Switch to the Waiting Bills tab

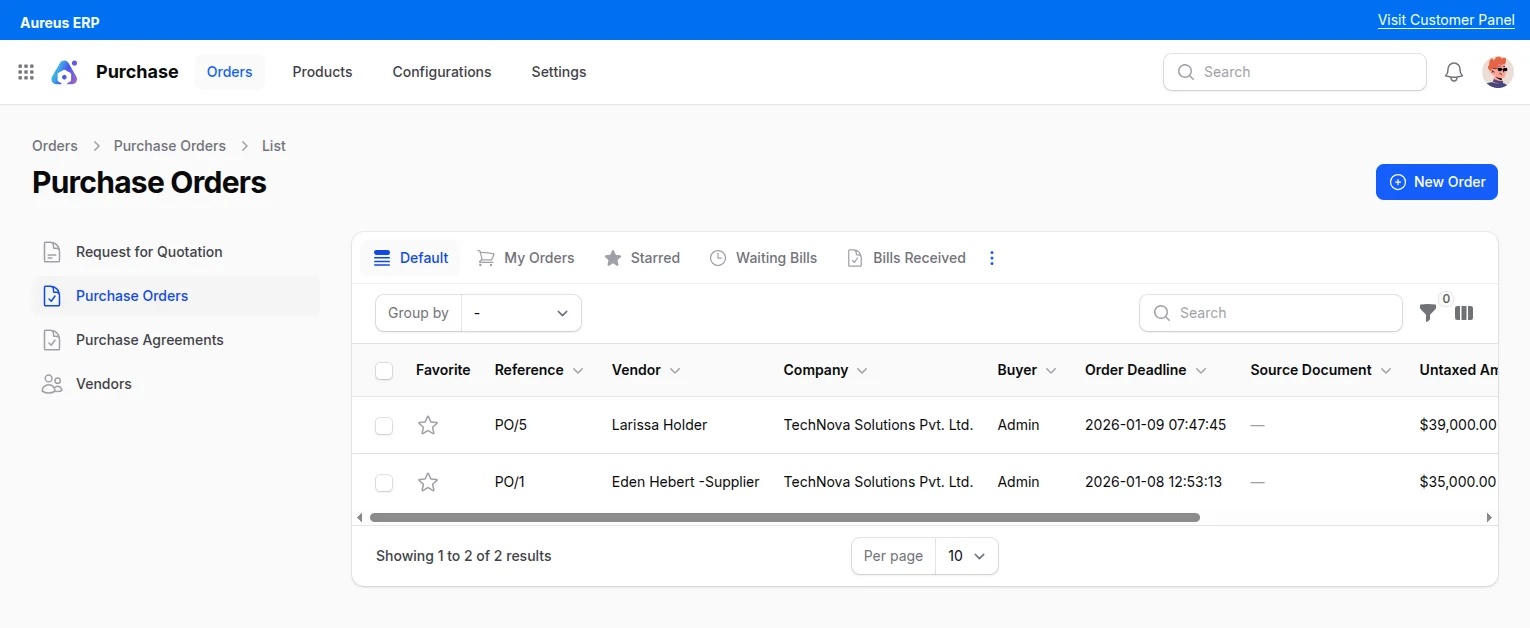point(764,258)
